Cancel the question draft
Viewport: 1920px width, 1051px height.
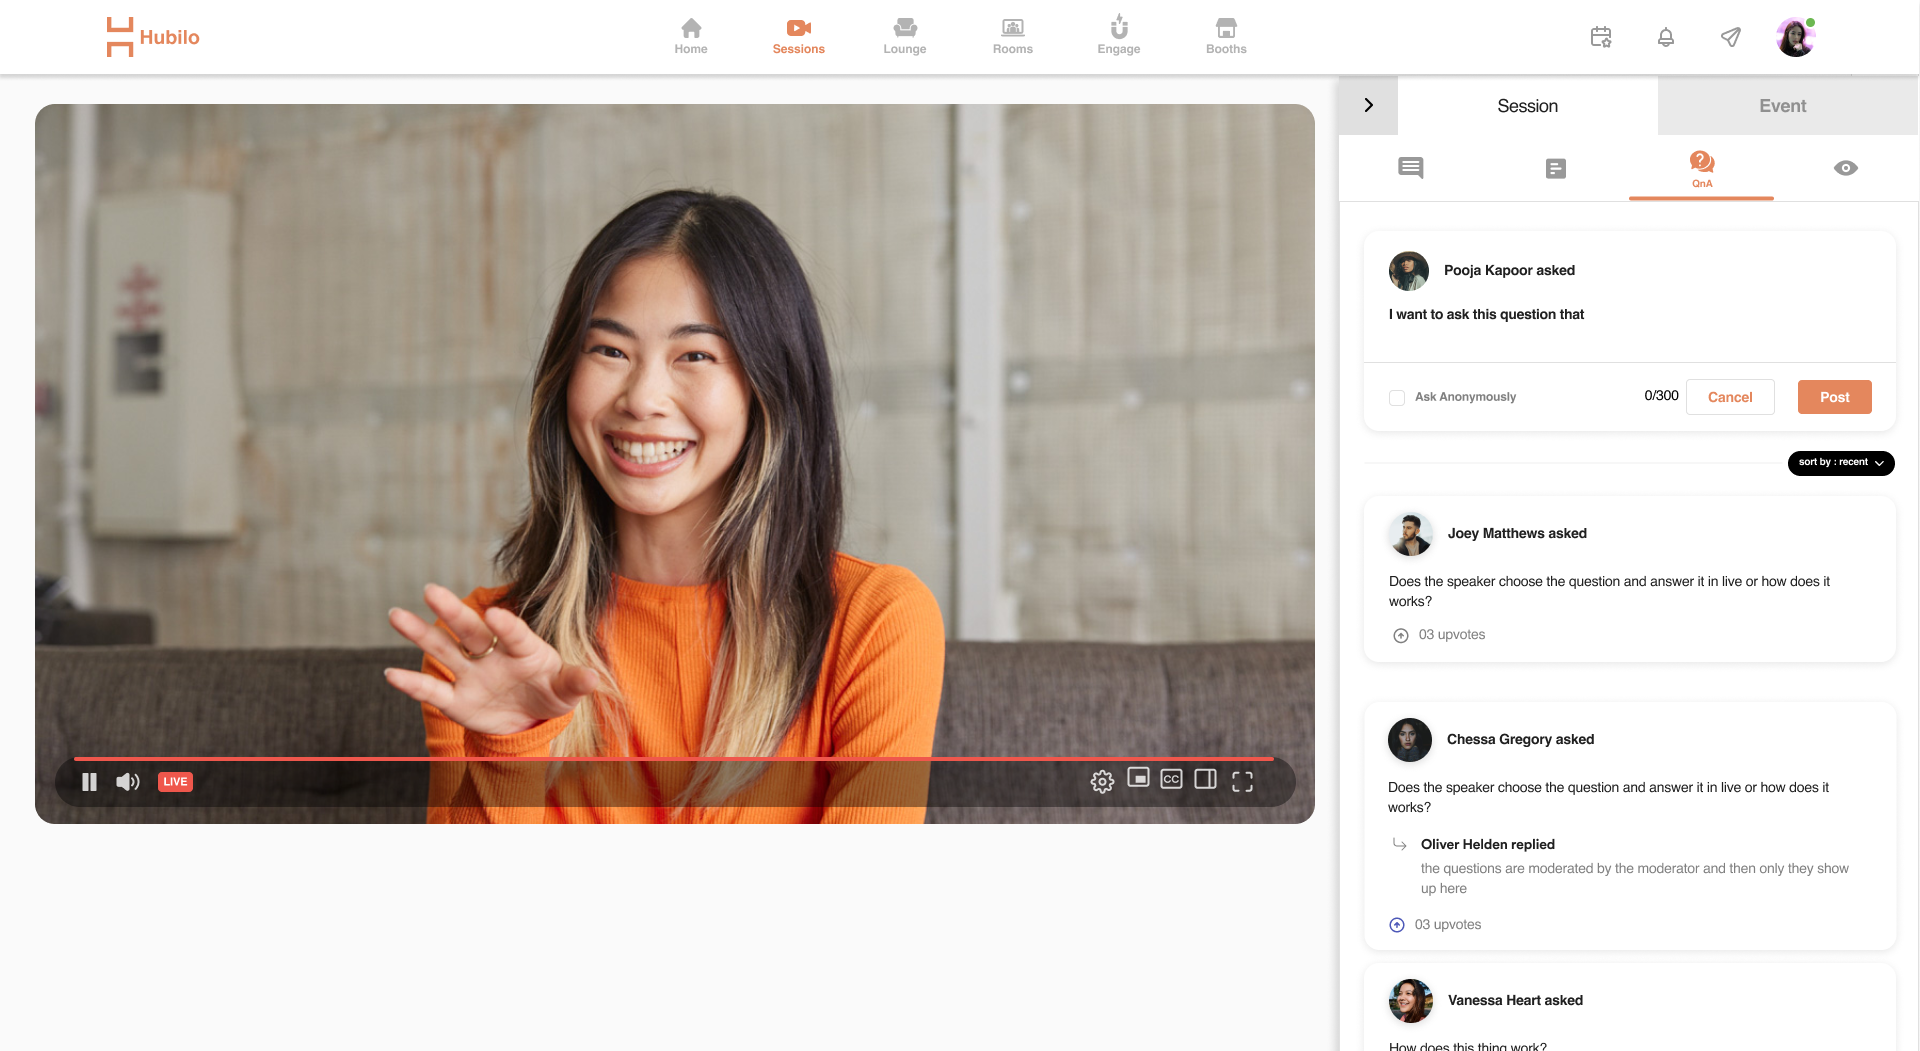[x=1730, y=397]
